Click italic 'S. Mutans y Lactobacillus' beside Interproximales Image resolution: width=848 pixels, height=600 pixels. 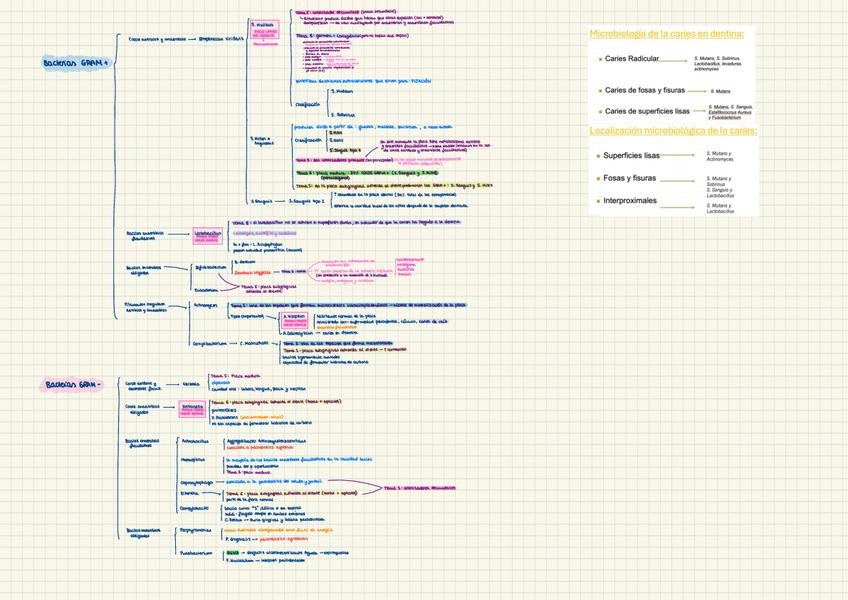tap(720, 208)
